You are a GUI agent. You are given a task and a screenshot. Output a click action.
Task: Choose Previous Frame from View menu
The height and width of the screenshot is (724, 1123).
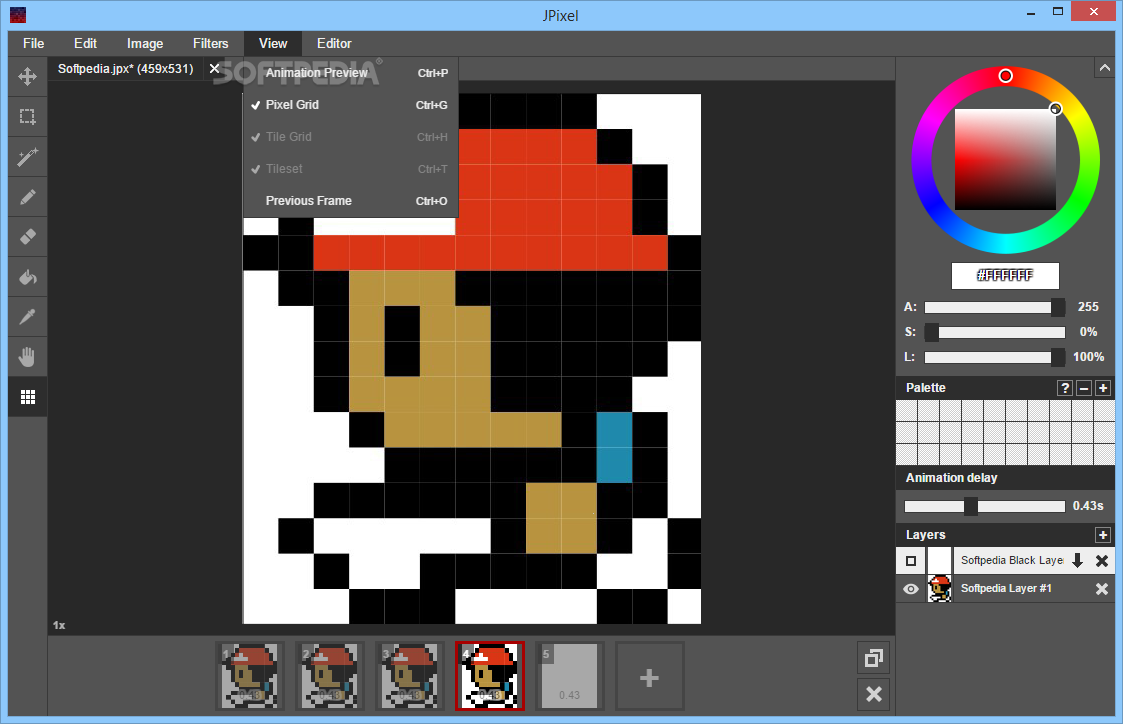350,201
